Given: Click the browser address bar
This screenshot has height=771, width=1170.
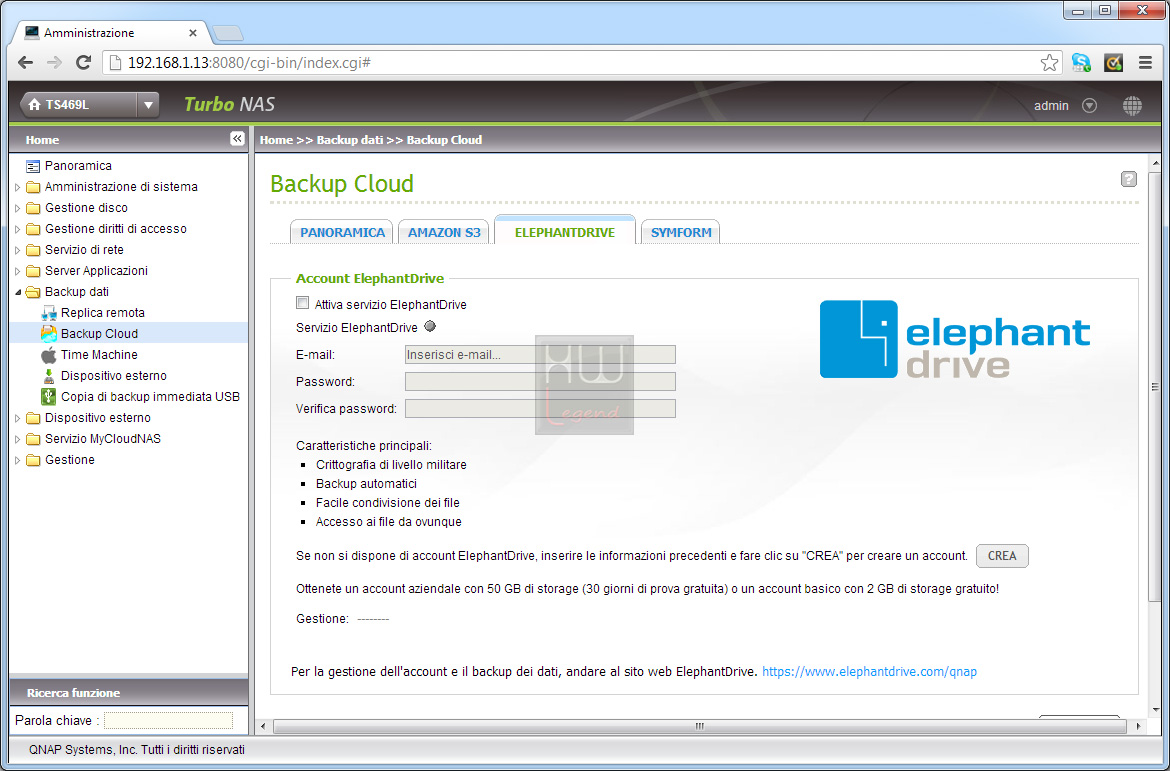Looking at the screenshot, I should pos(584,63).
